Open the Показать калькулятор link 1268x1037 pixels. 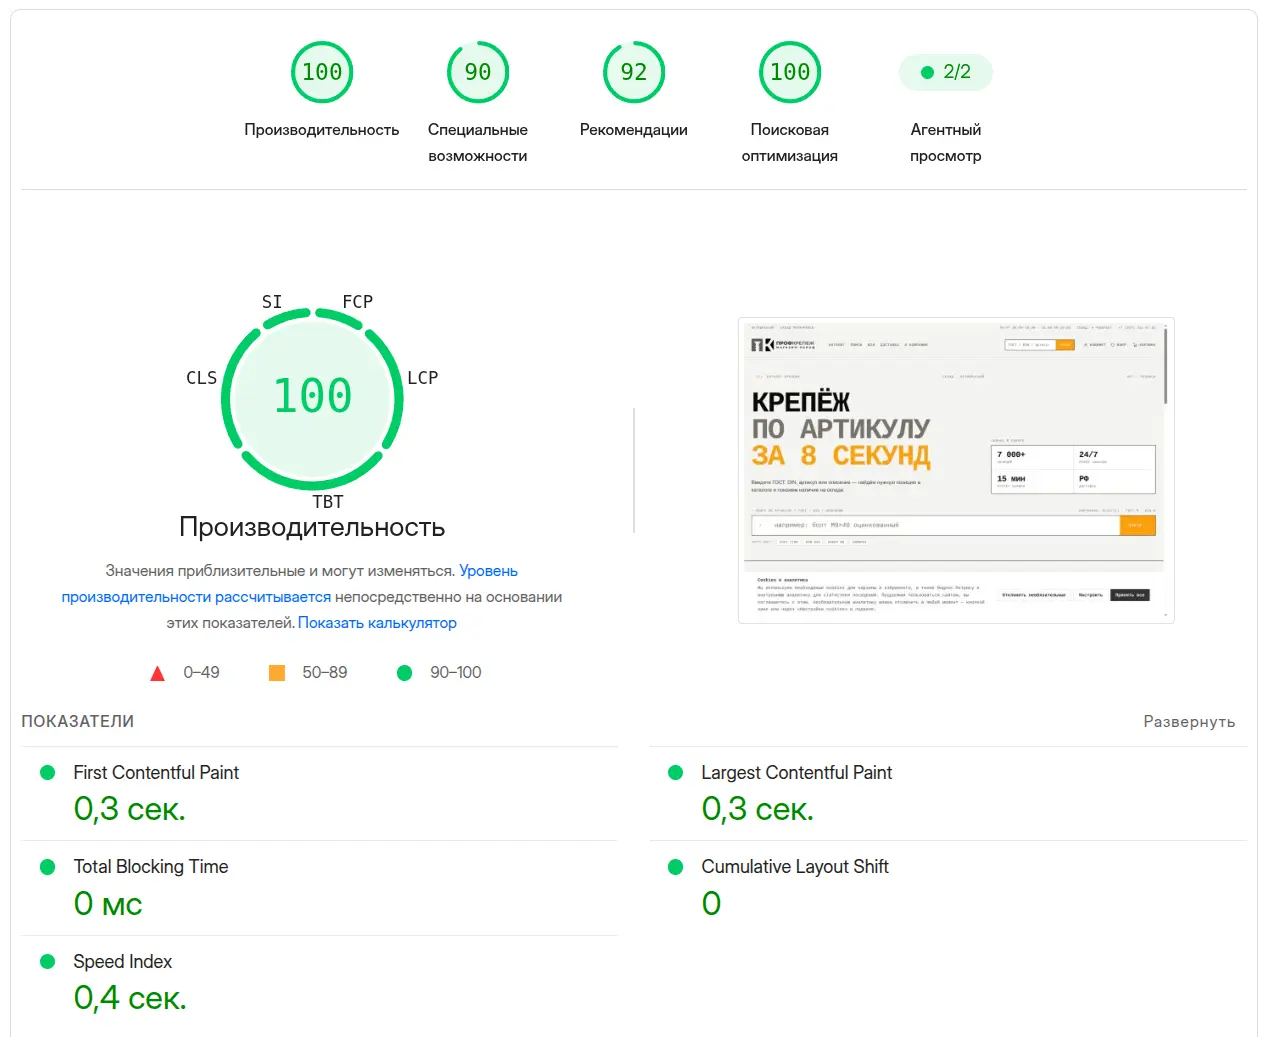pos(377,622)
